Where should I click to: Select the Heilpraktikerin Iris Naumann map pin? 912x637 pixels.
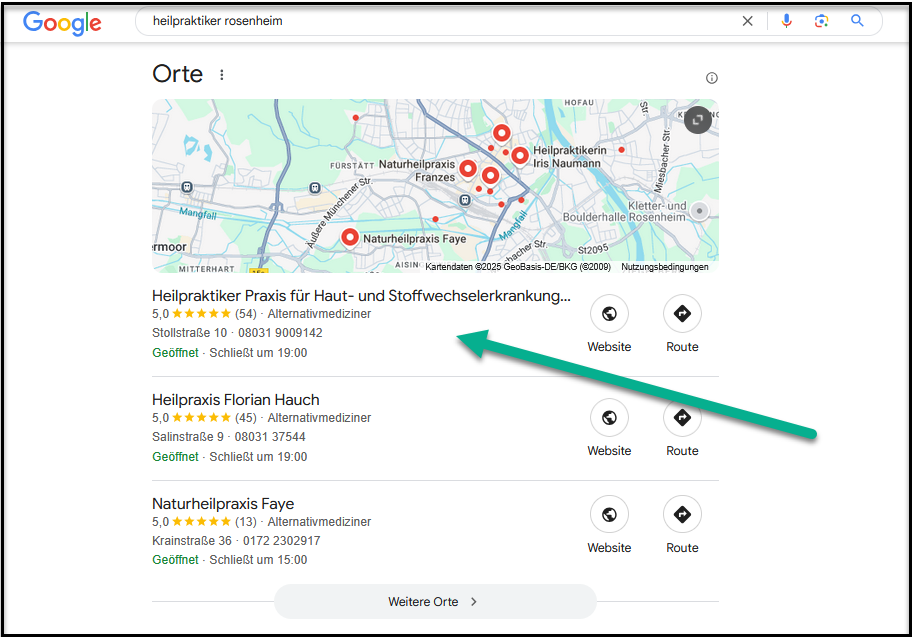click(x=520, y=156)
